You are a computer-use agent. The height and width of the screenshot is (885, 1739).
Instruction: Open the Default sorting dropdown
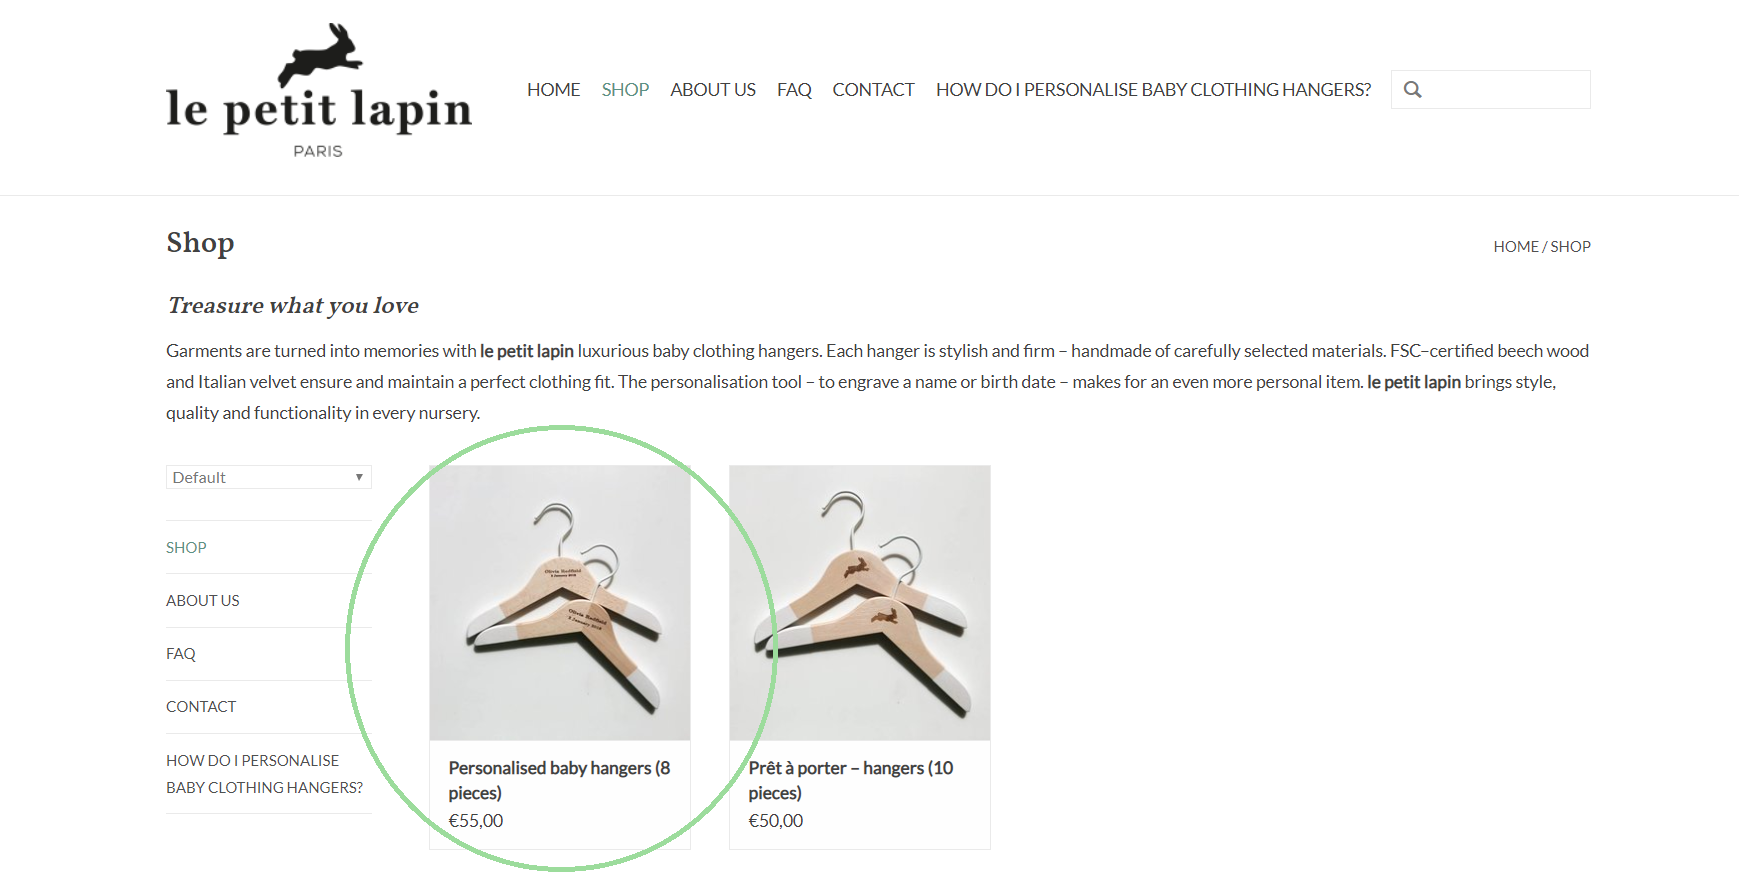point(269,477)
